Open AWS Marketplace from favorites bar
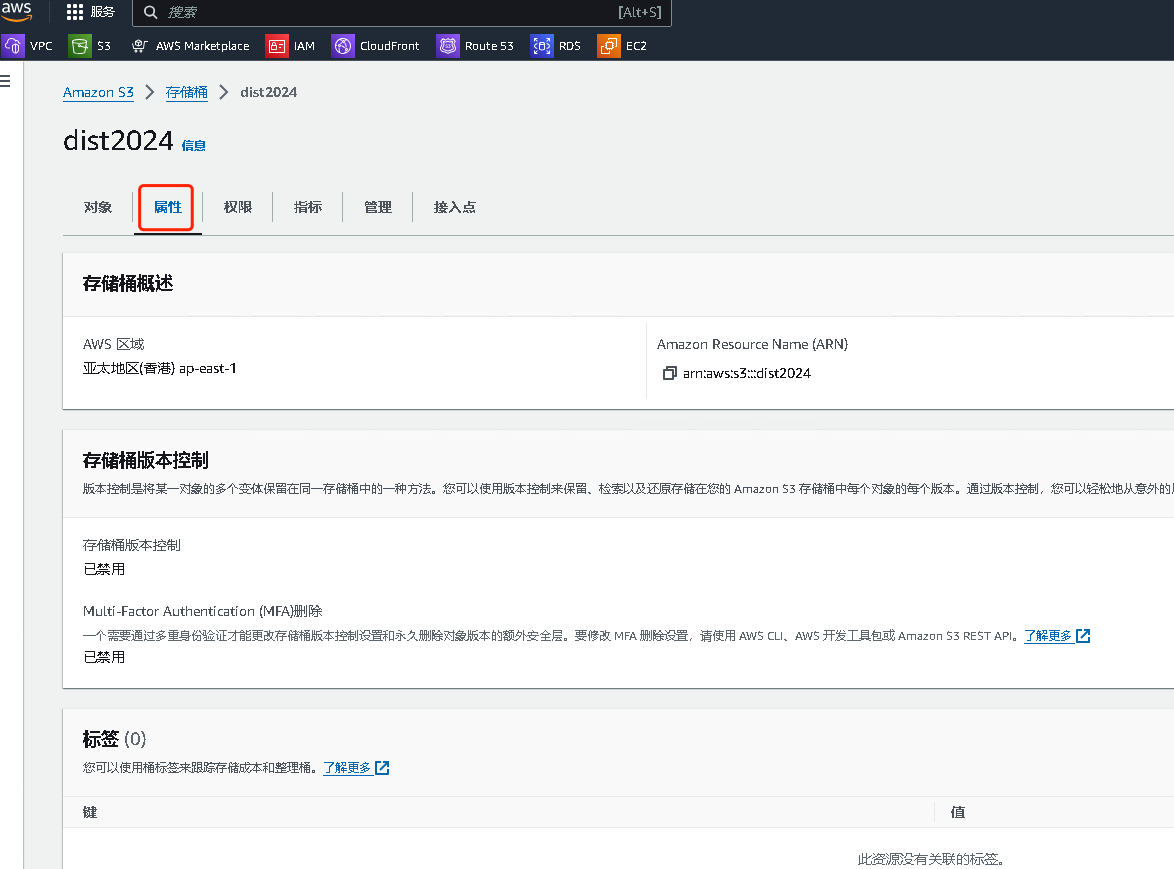 (202, 46)
